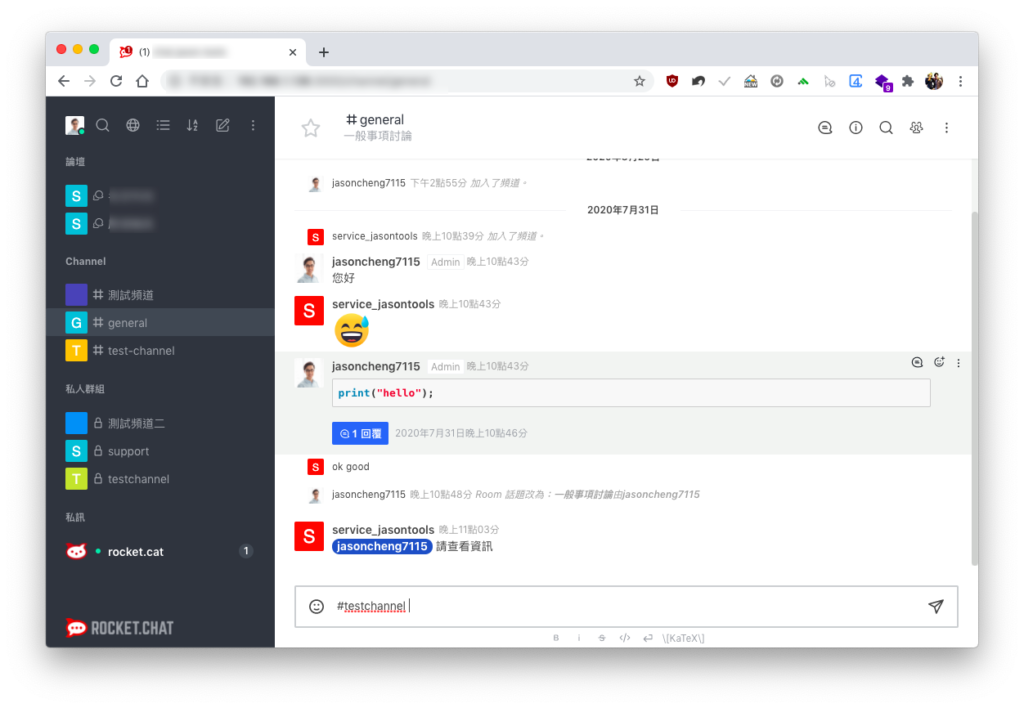Insert KaTeX formula in composer
This screenshot has width=1024, height=708.
[x=683, y=638]
